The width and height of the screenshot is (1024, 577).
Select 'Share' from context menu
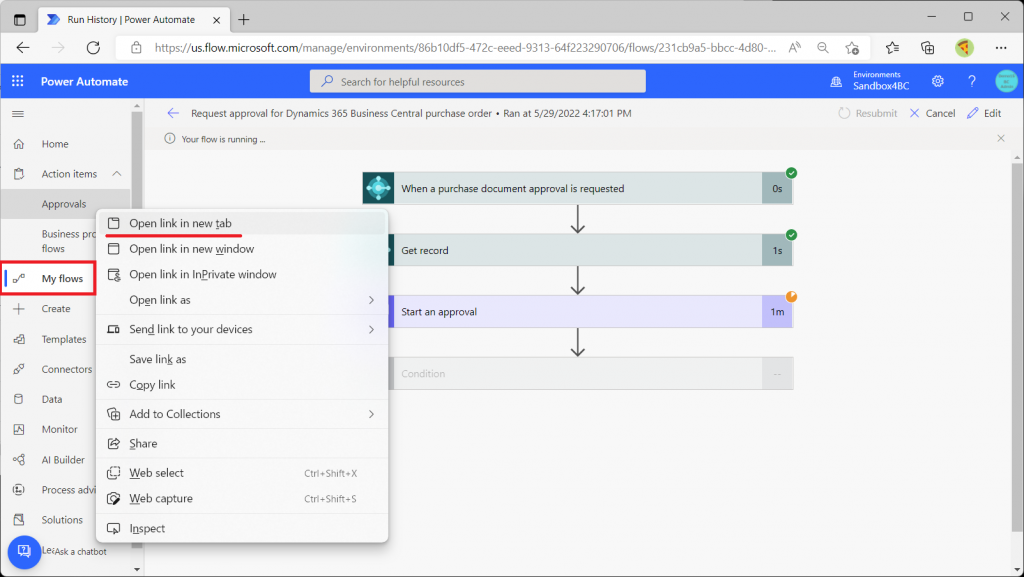242,443
